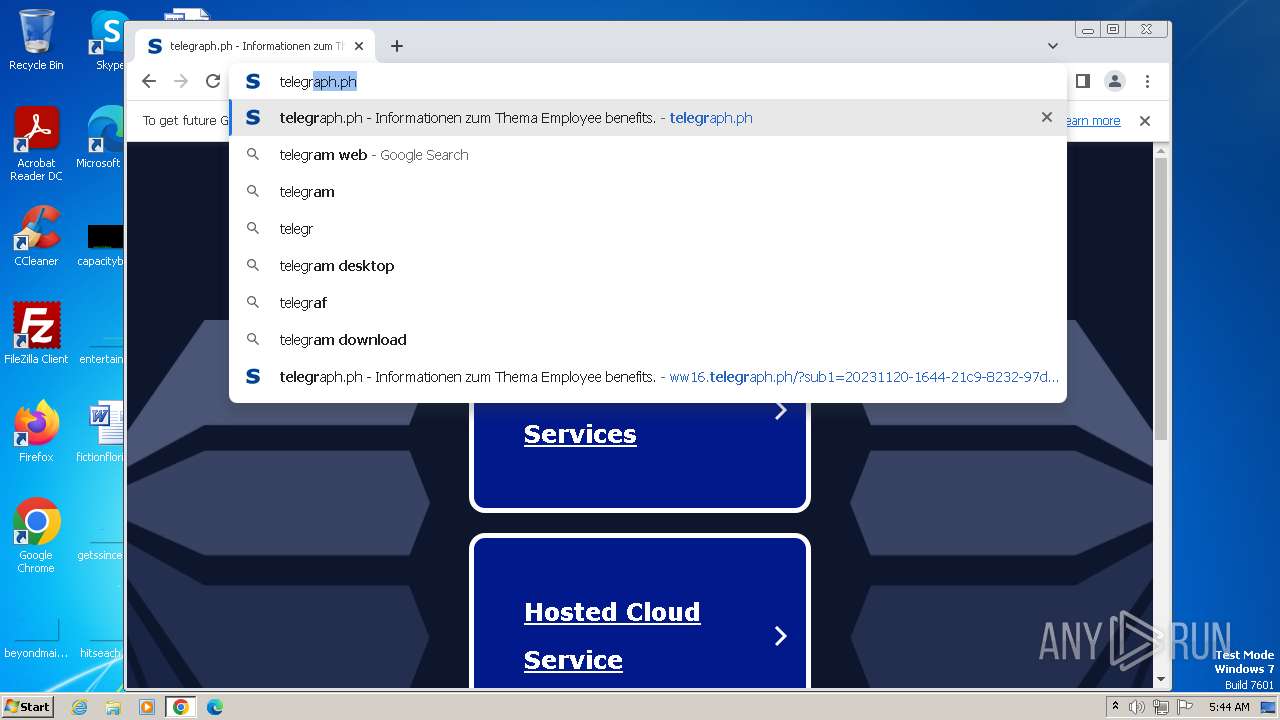Open File Explorer from taskbar
This screenshot has width=1280, height=720.
coord(113,707)
